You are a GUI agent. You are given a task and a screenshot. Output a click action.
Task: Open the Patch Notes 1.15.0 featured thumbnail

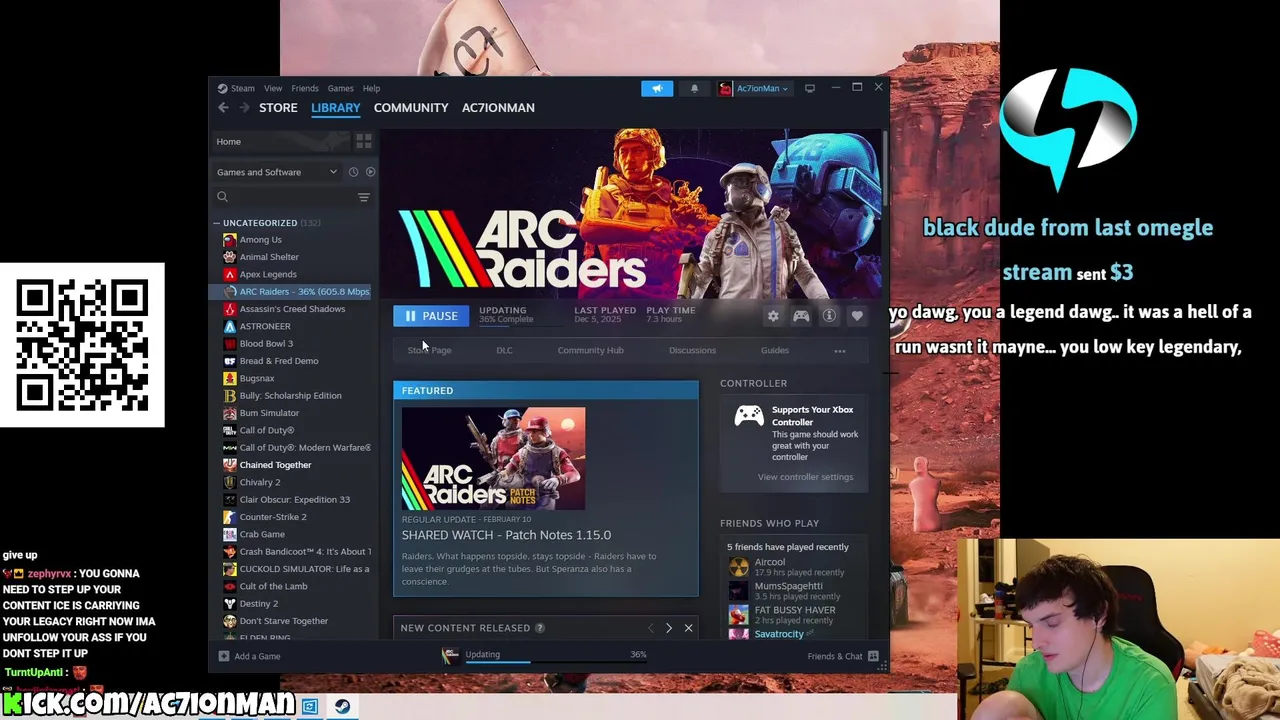coord(493,459)
